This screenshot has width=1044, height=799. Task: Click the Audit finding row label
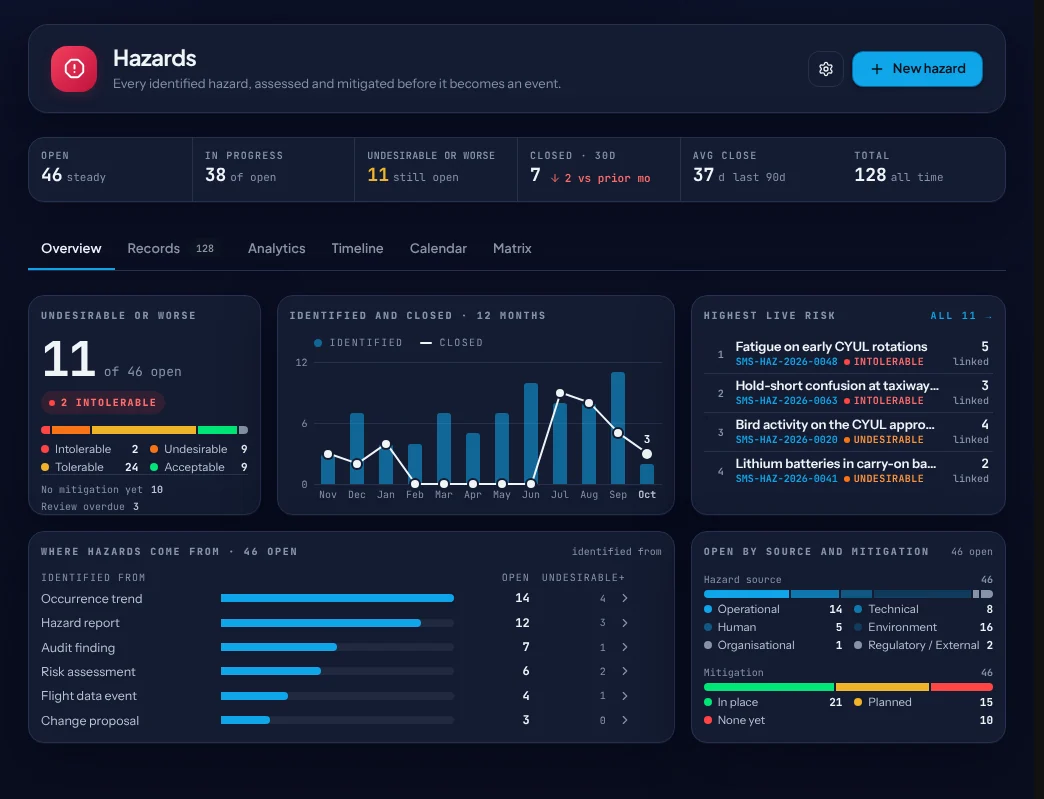[78, 648]
